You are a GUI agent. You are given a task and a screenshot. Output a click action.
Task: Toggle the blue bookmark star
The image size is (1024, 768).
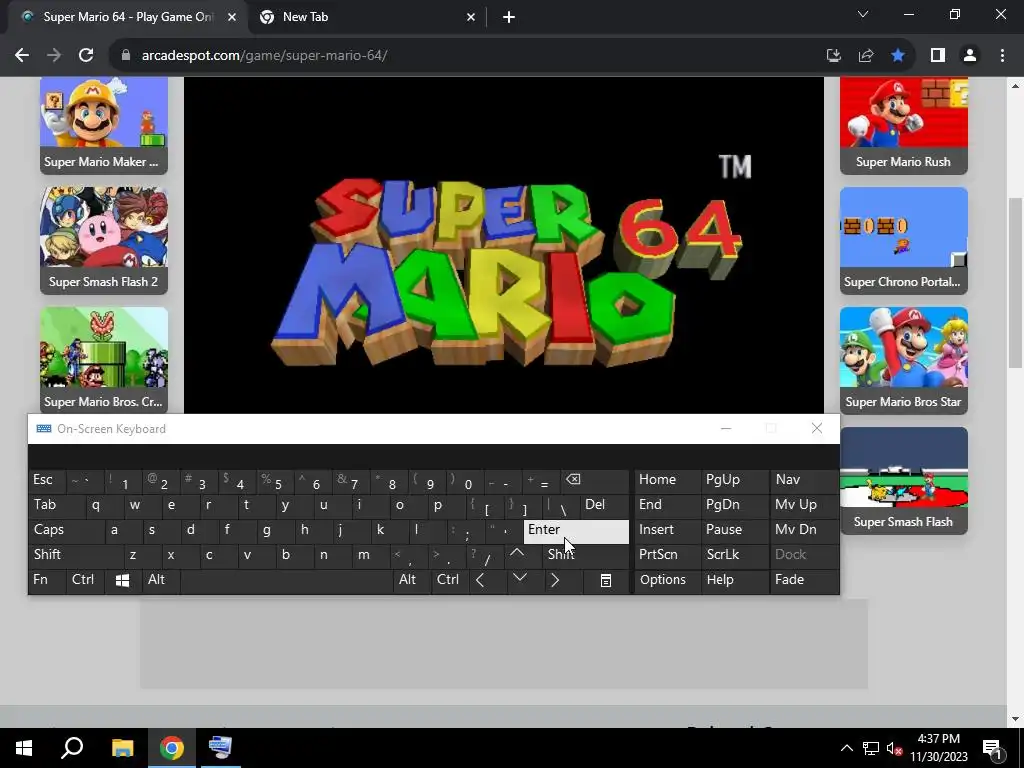point(898,56)
